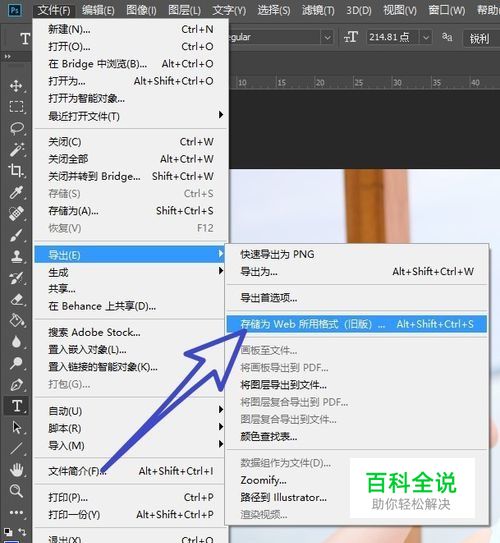Select the Path Selection tool

tap(16, 427)
